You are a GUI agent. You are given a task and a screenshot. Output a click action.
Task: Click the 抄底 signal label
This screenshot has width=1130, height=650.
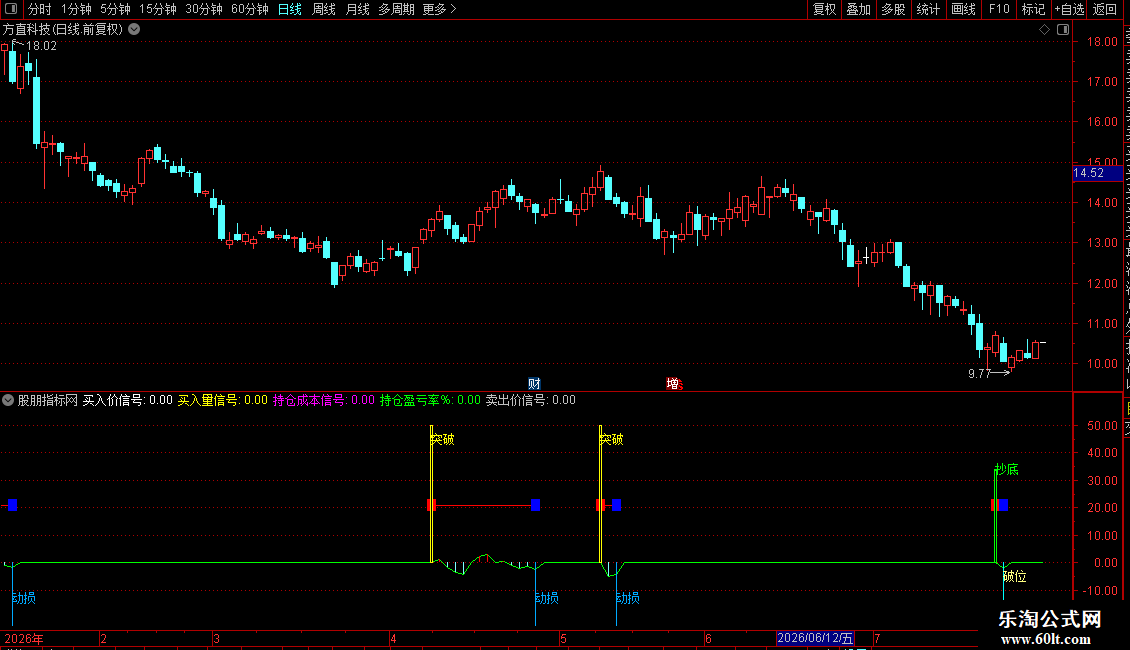pos(1007,469)
